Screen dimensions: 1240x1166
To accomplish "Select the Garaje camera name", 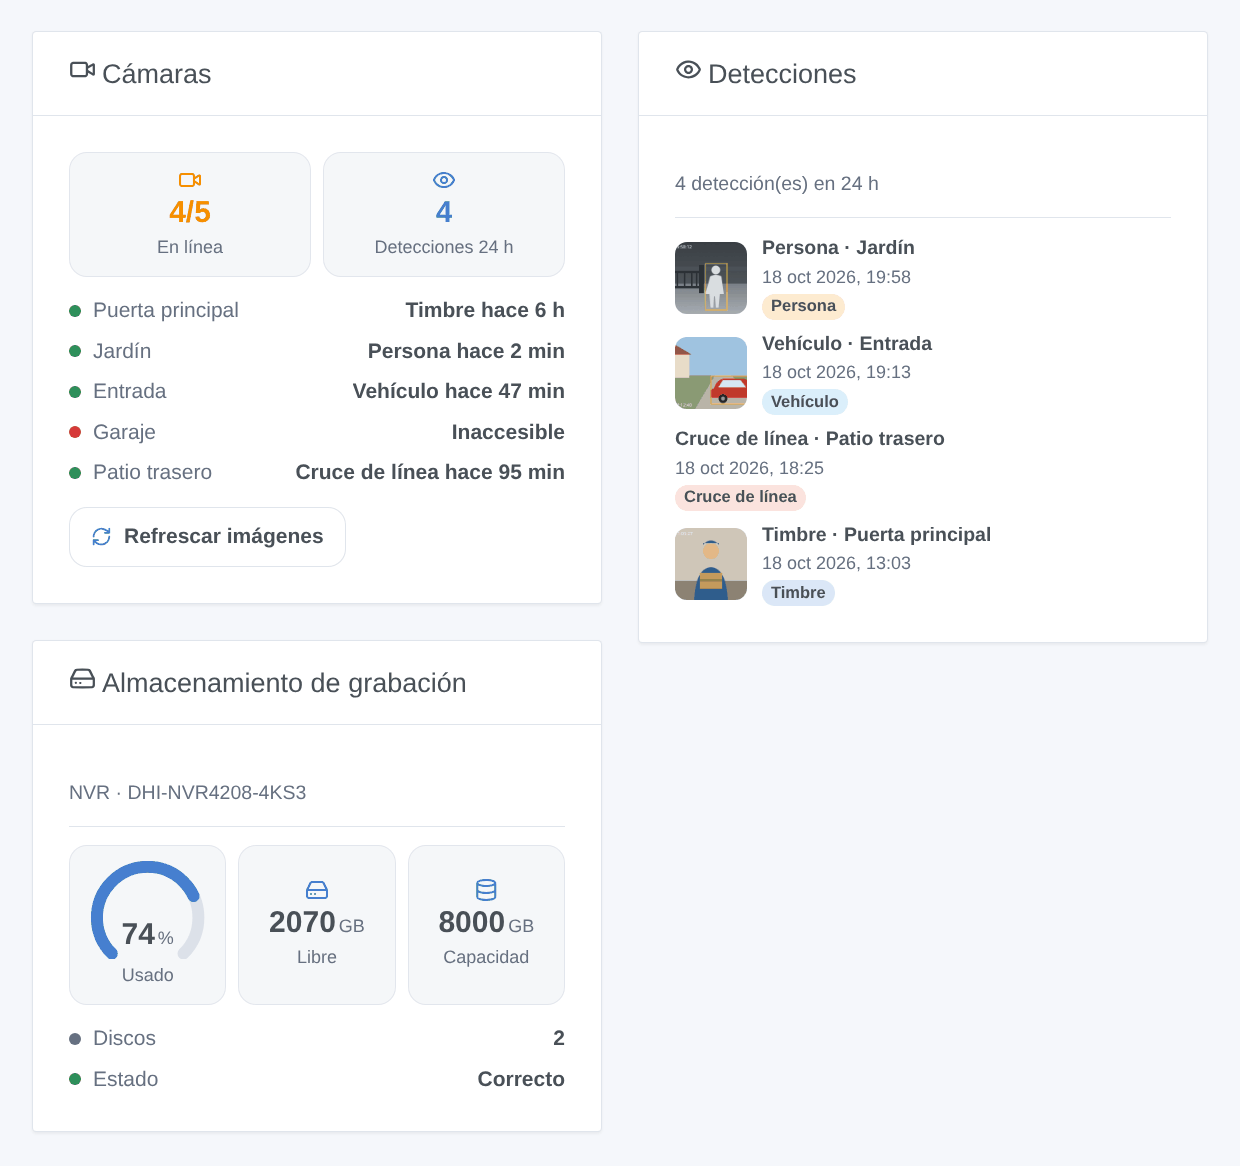I will pos(124,432).
